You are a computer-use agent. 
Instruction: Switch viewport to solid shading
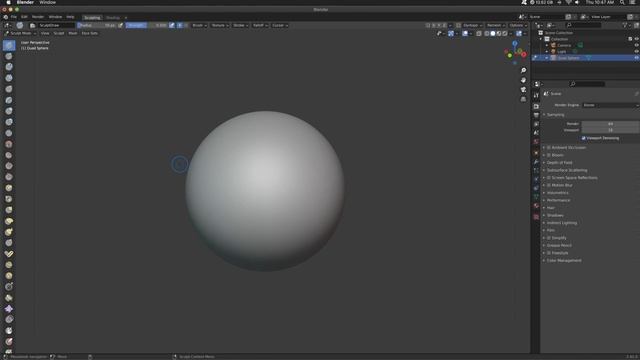(x=493, y=33)
